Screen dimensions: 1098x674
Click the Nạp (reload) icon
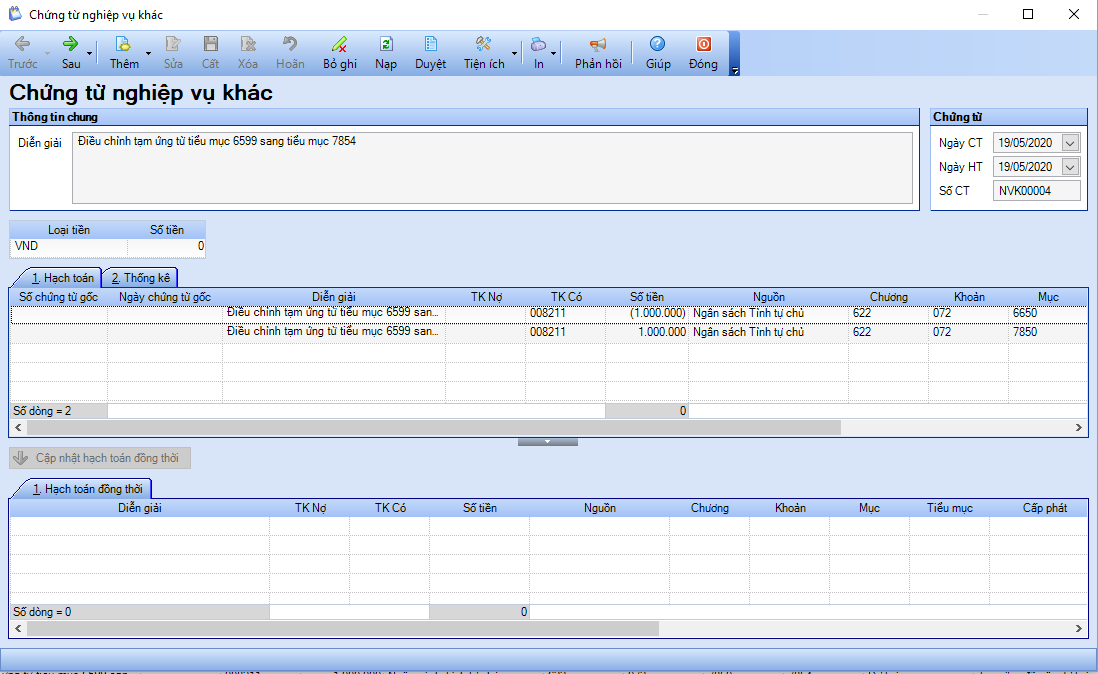(x=386, y=44)
